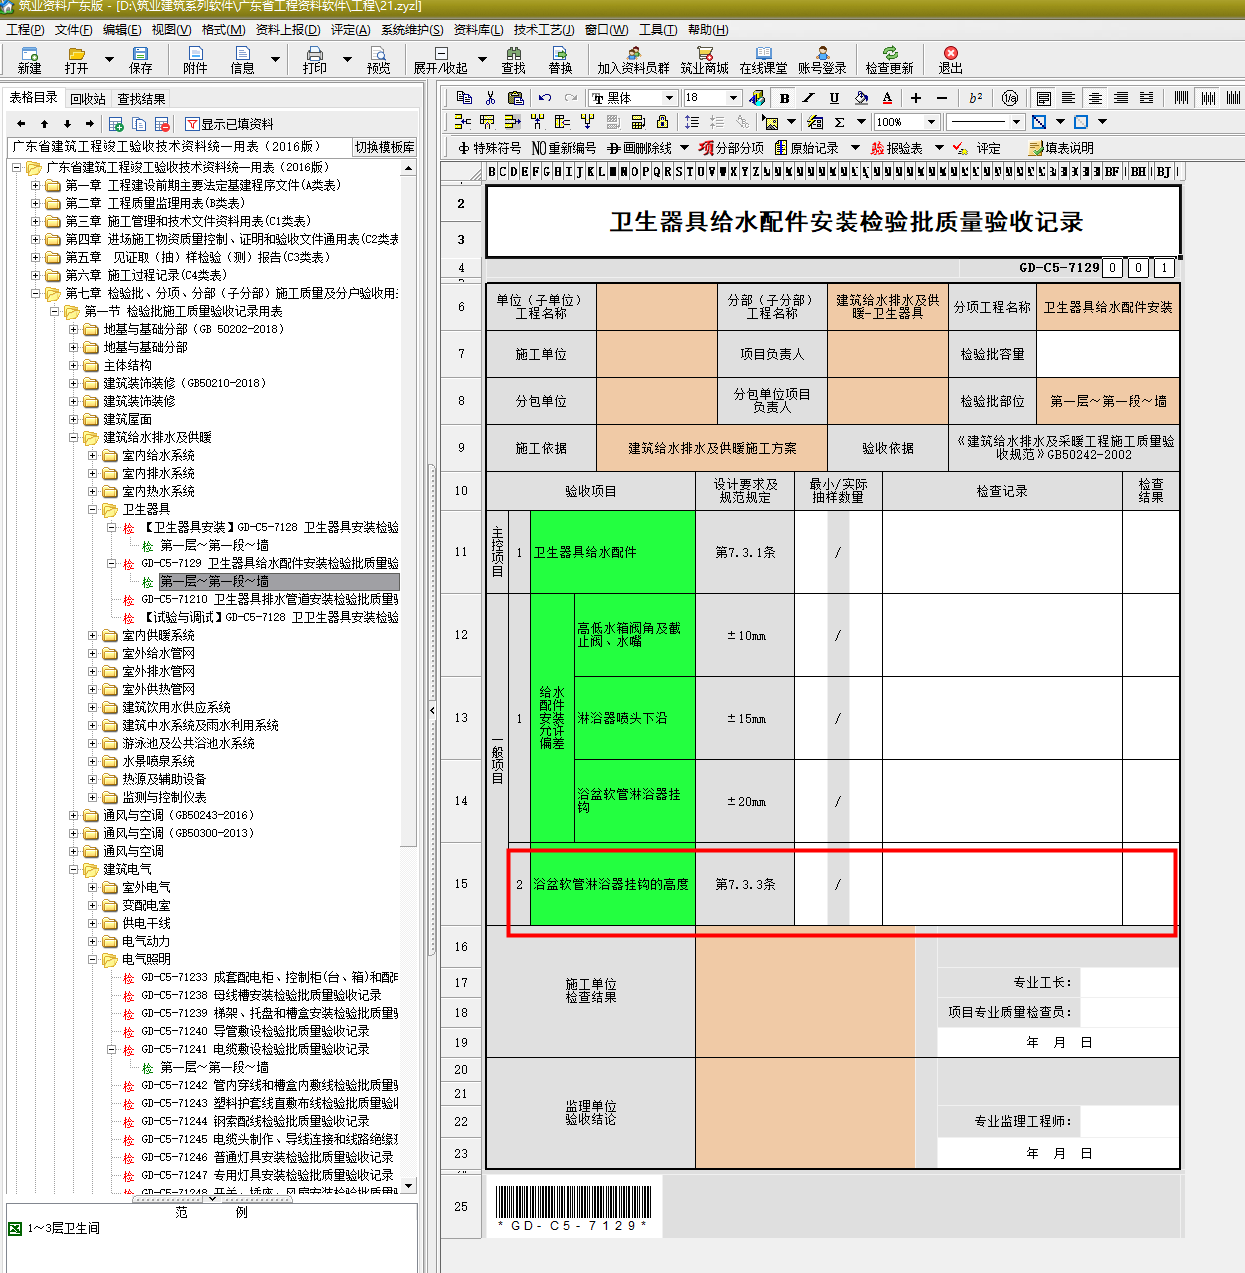
Task: Click the Paste clipboard icon
Action: click(x=516, y=97)
